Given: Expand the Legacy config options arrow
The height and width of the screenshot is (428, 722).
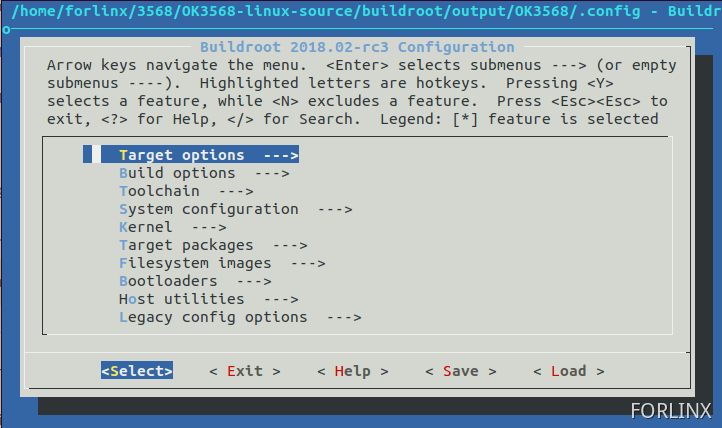Looking at the screenshot, I should click(343, 317).
